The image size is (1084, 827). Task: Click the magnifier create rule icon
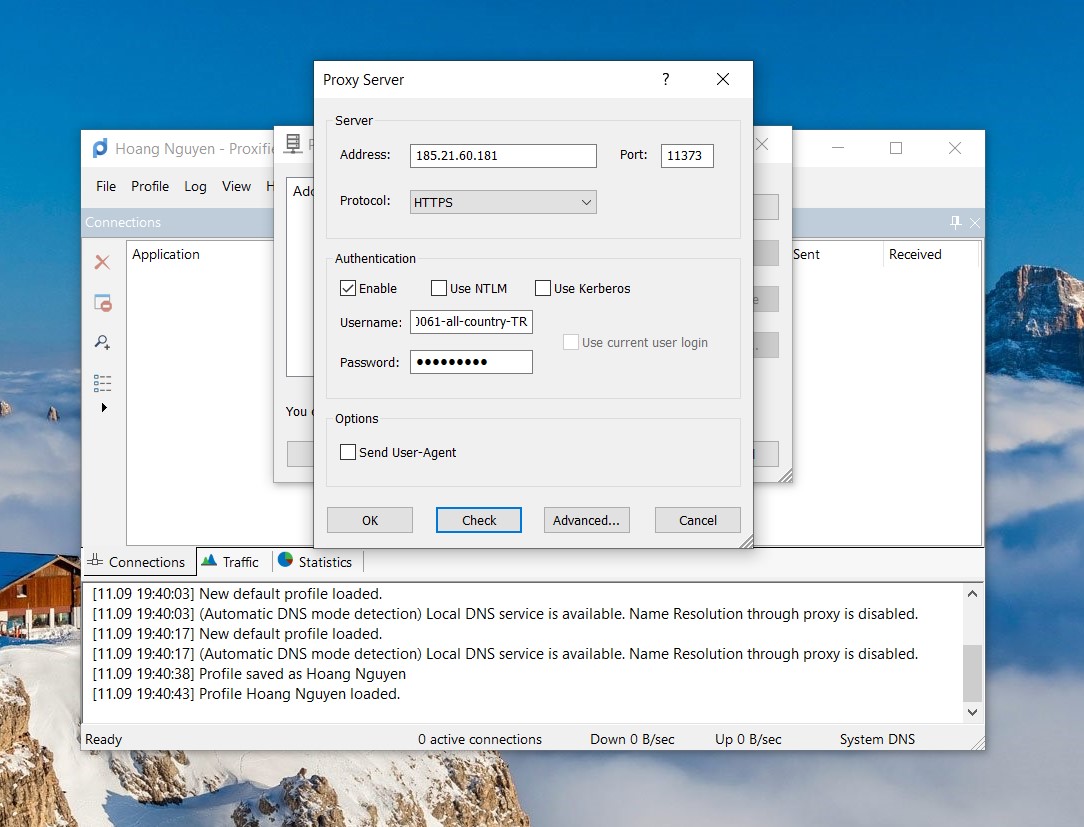pyautogui.click(x=102, y=342)
